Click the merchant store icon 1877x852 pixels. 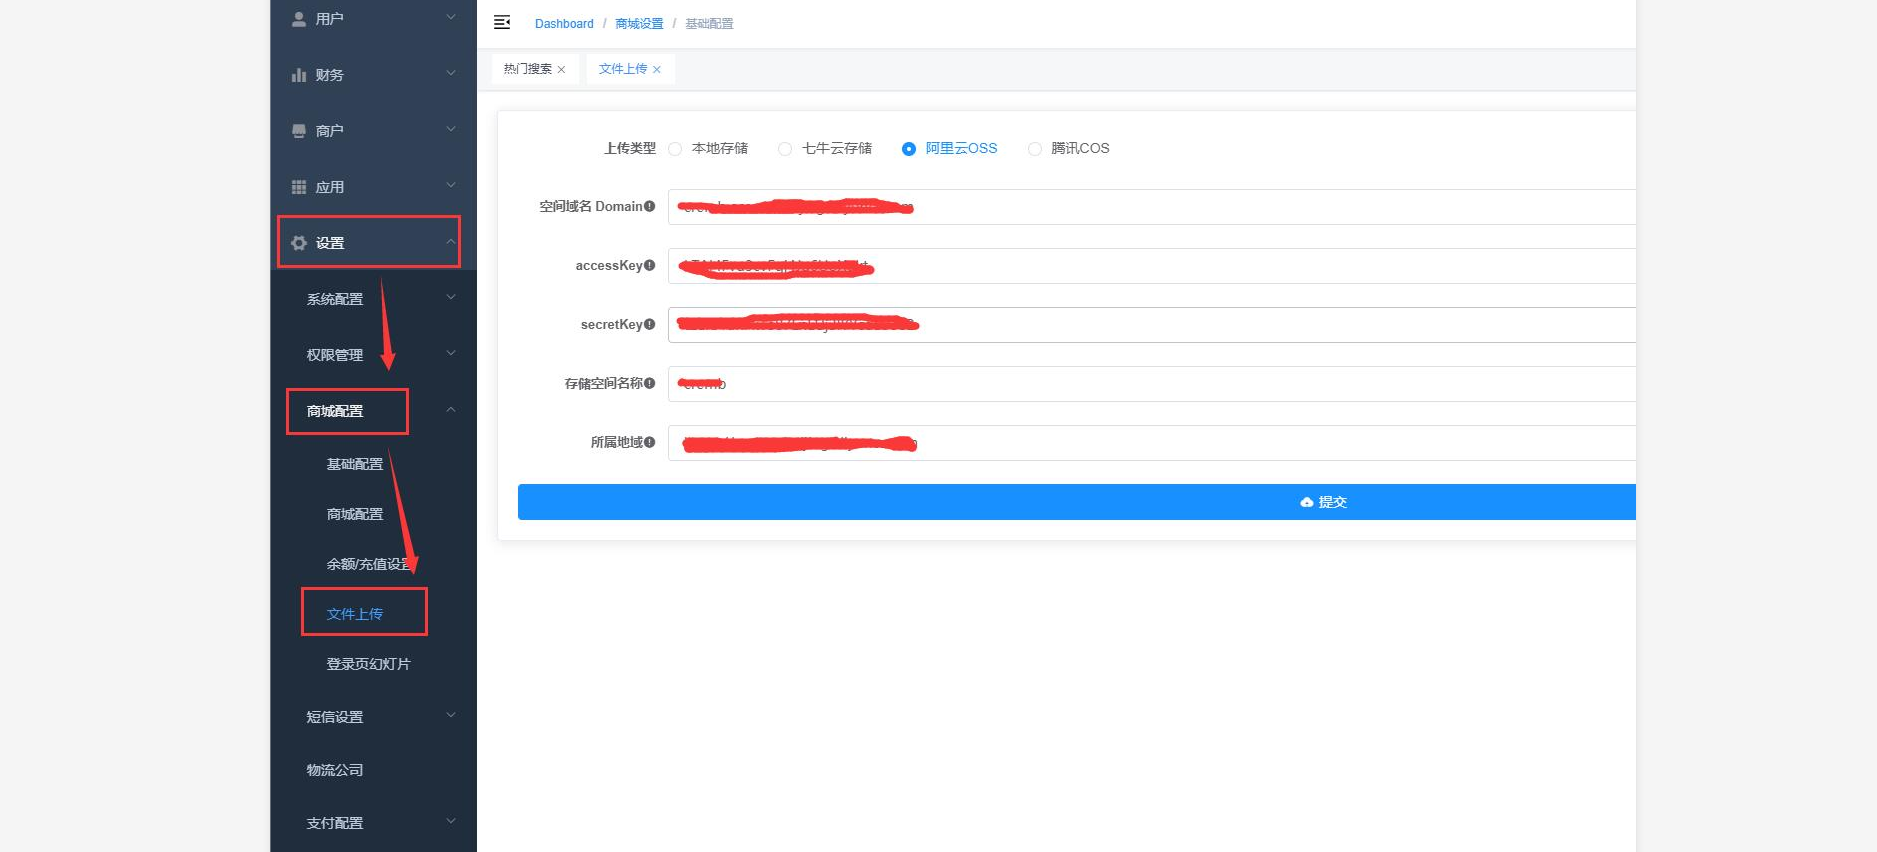coord(299,131)
